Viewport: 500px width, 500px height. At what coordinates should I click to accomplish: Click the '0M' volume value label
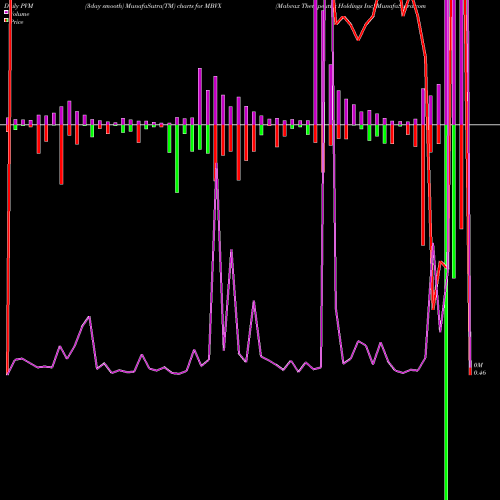tap(478, 365)
